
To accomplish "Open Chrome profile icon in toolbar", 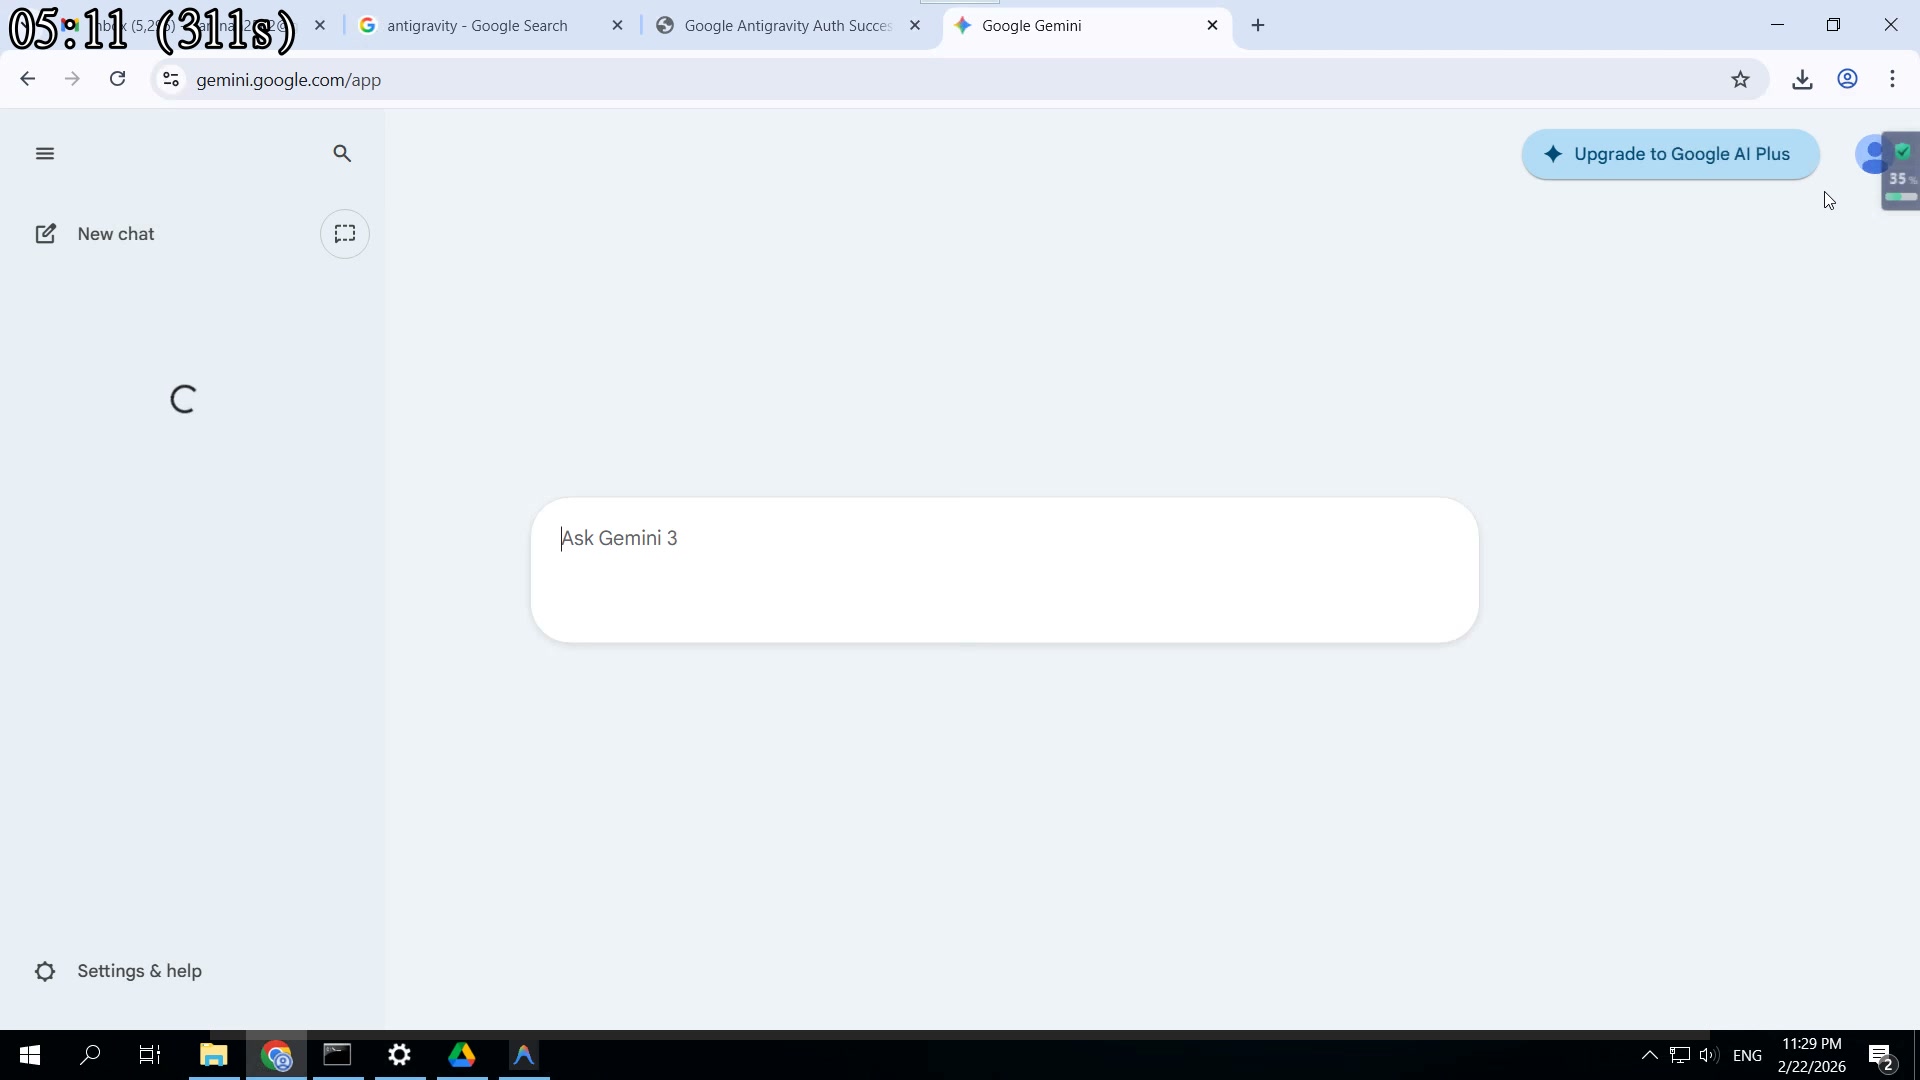I will (1847, 80).
